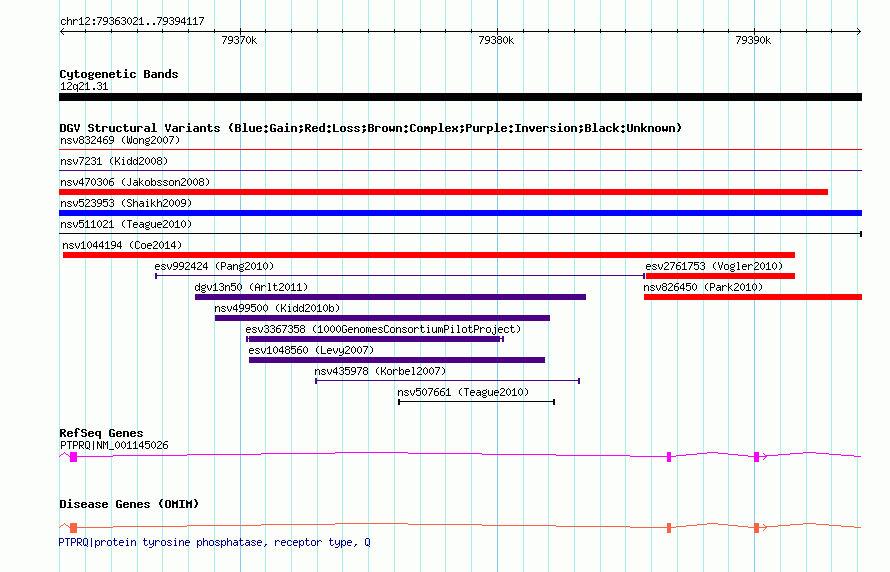
Task: Click the nsv832469 (Wong2007) variant label
Action: pyautogui.click(x=120, y=140)
